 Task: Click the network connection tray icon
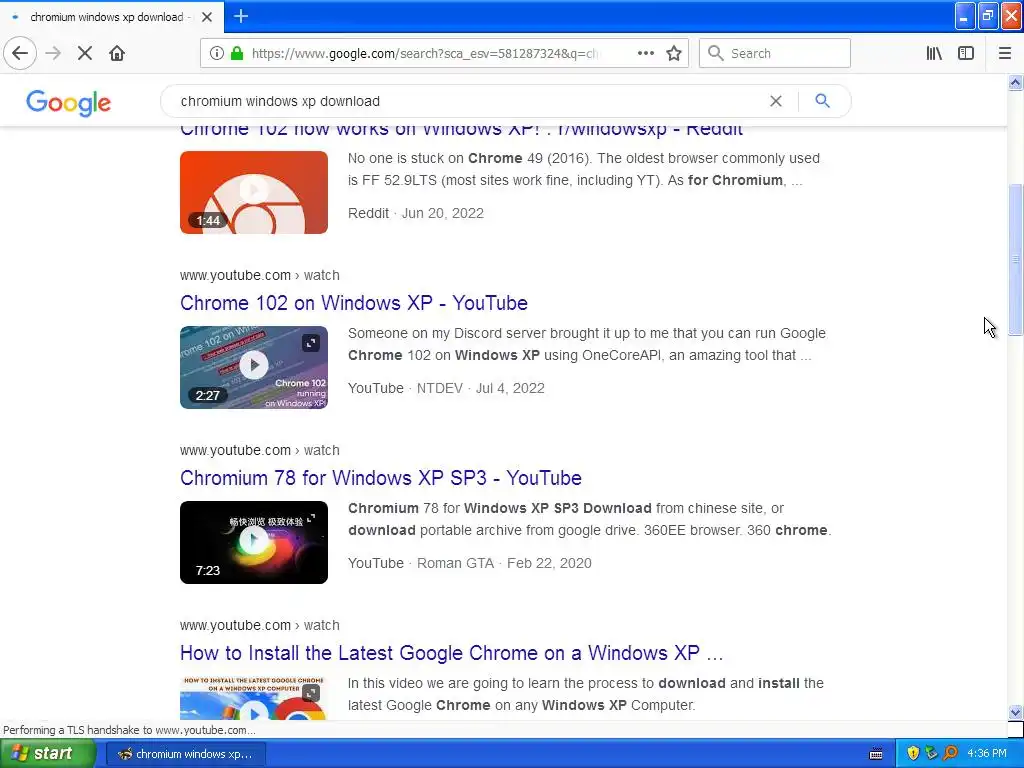[932, 754]
